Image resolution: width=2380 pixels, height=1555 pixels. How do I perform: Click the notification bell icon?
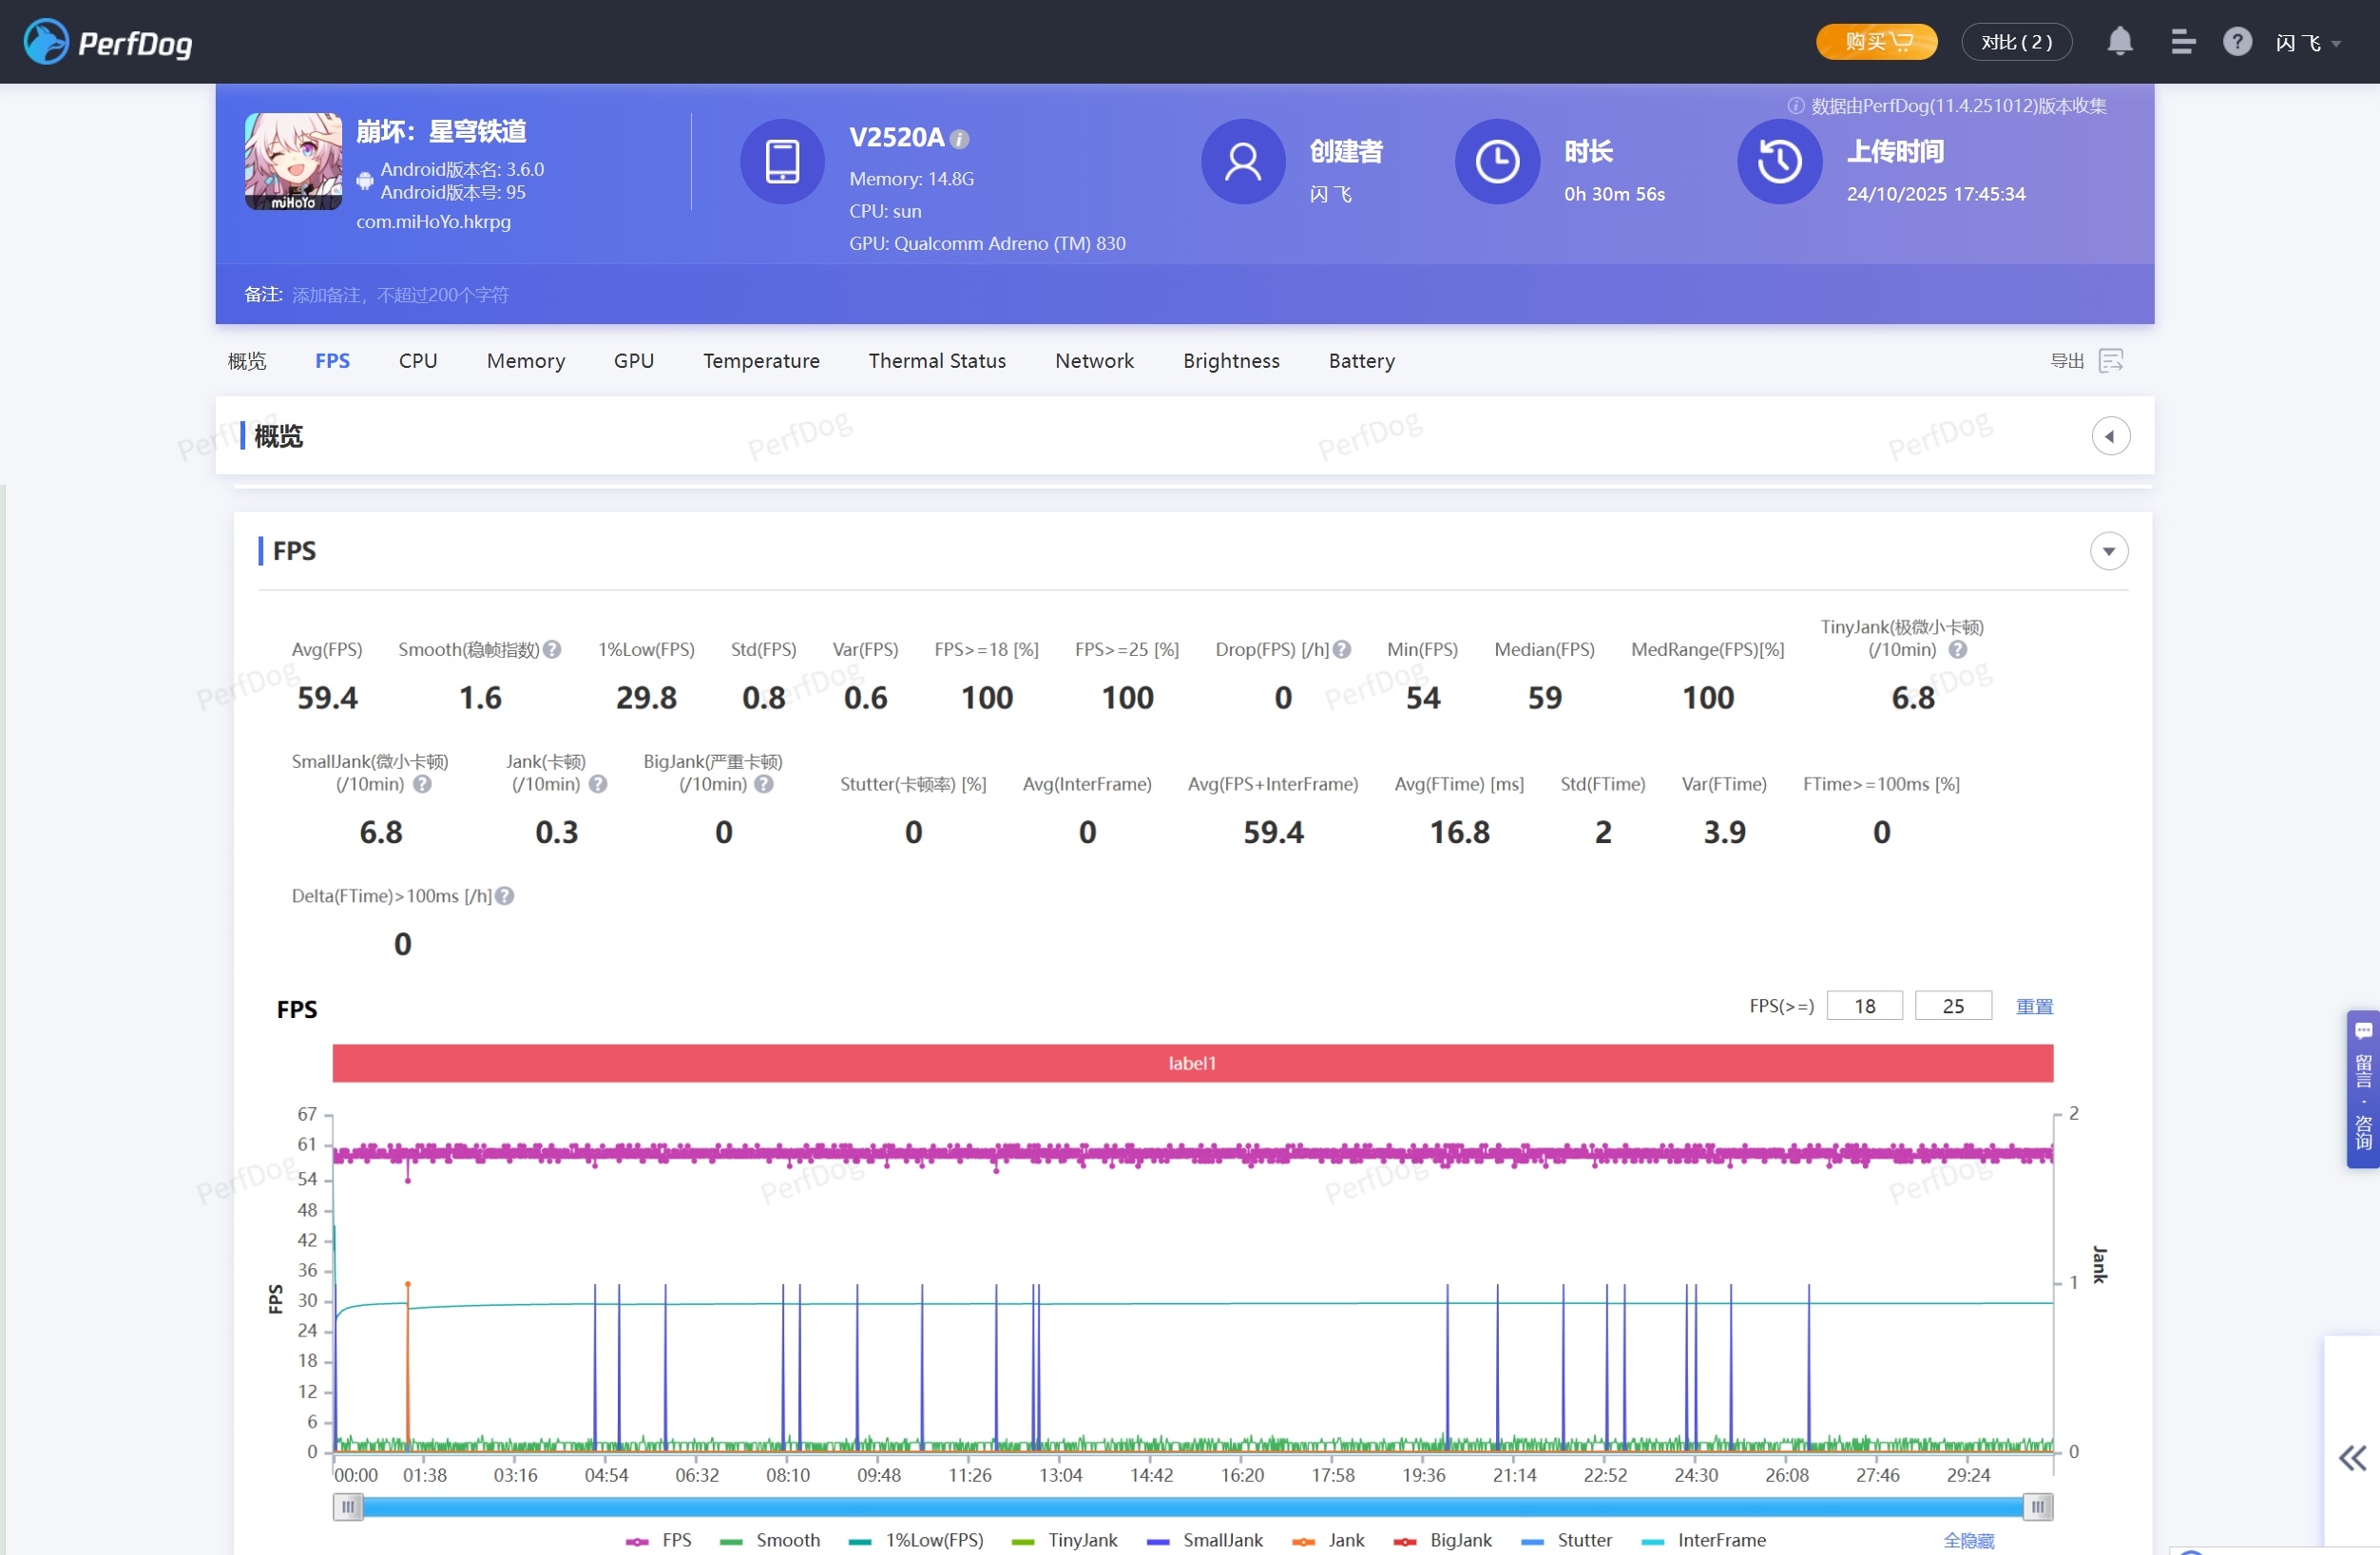(x=2119, y=42)
